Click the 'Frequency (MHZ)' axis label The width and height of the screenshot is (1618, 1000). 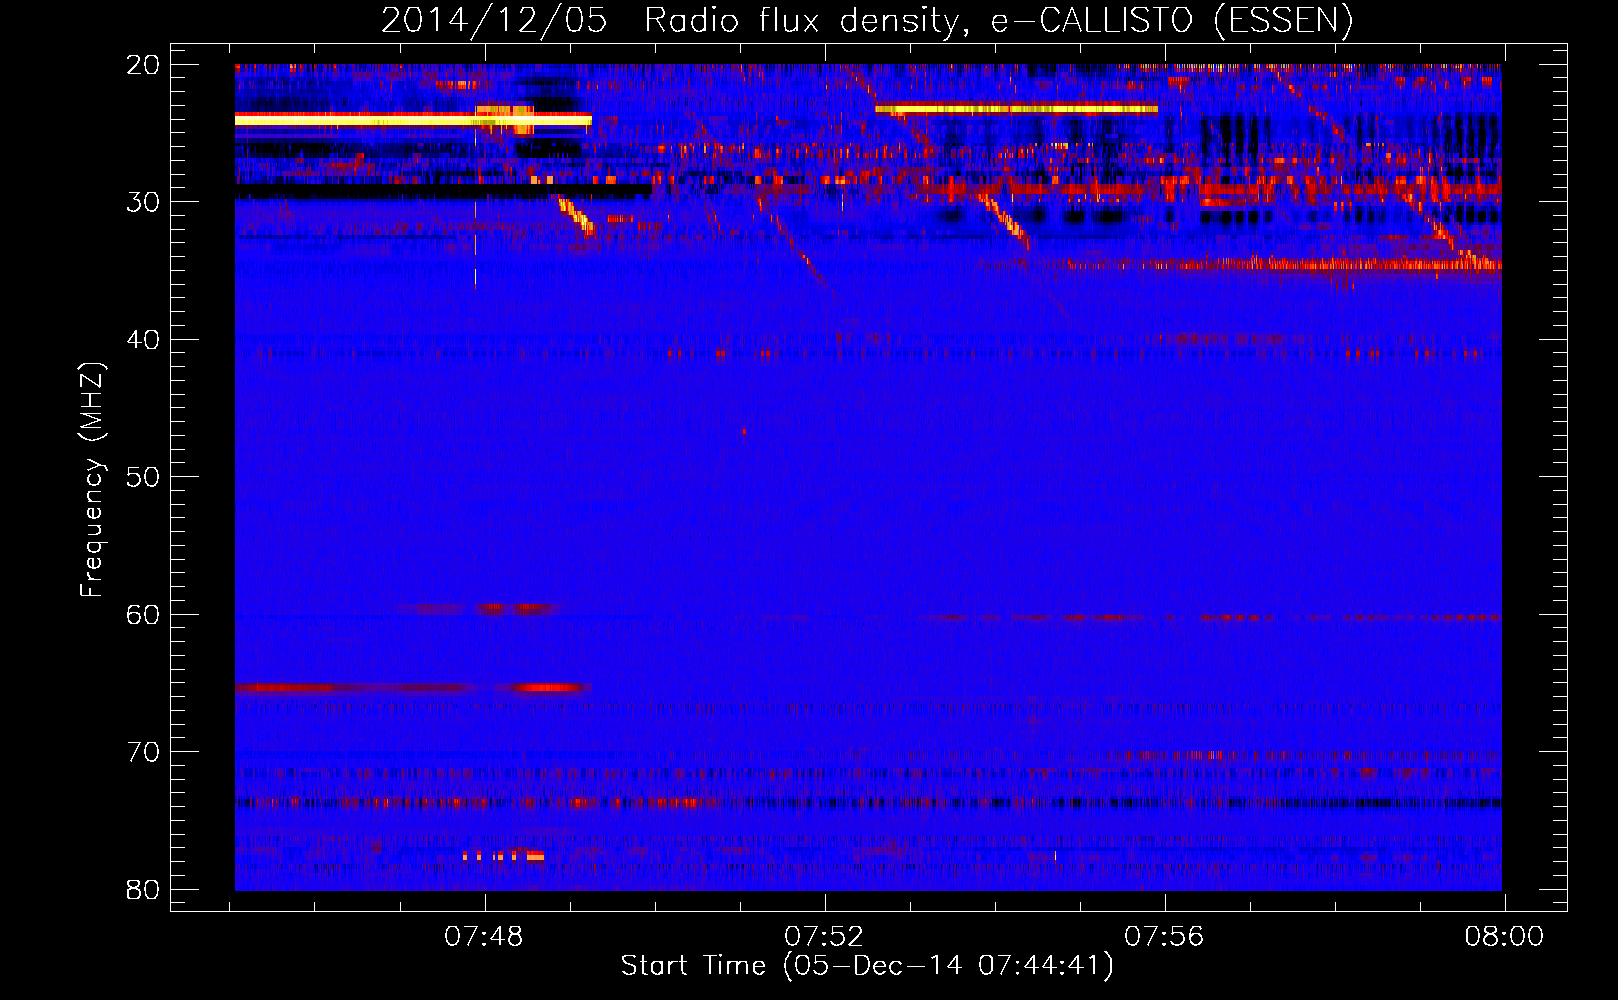[92, 480]
